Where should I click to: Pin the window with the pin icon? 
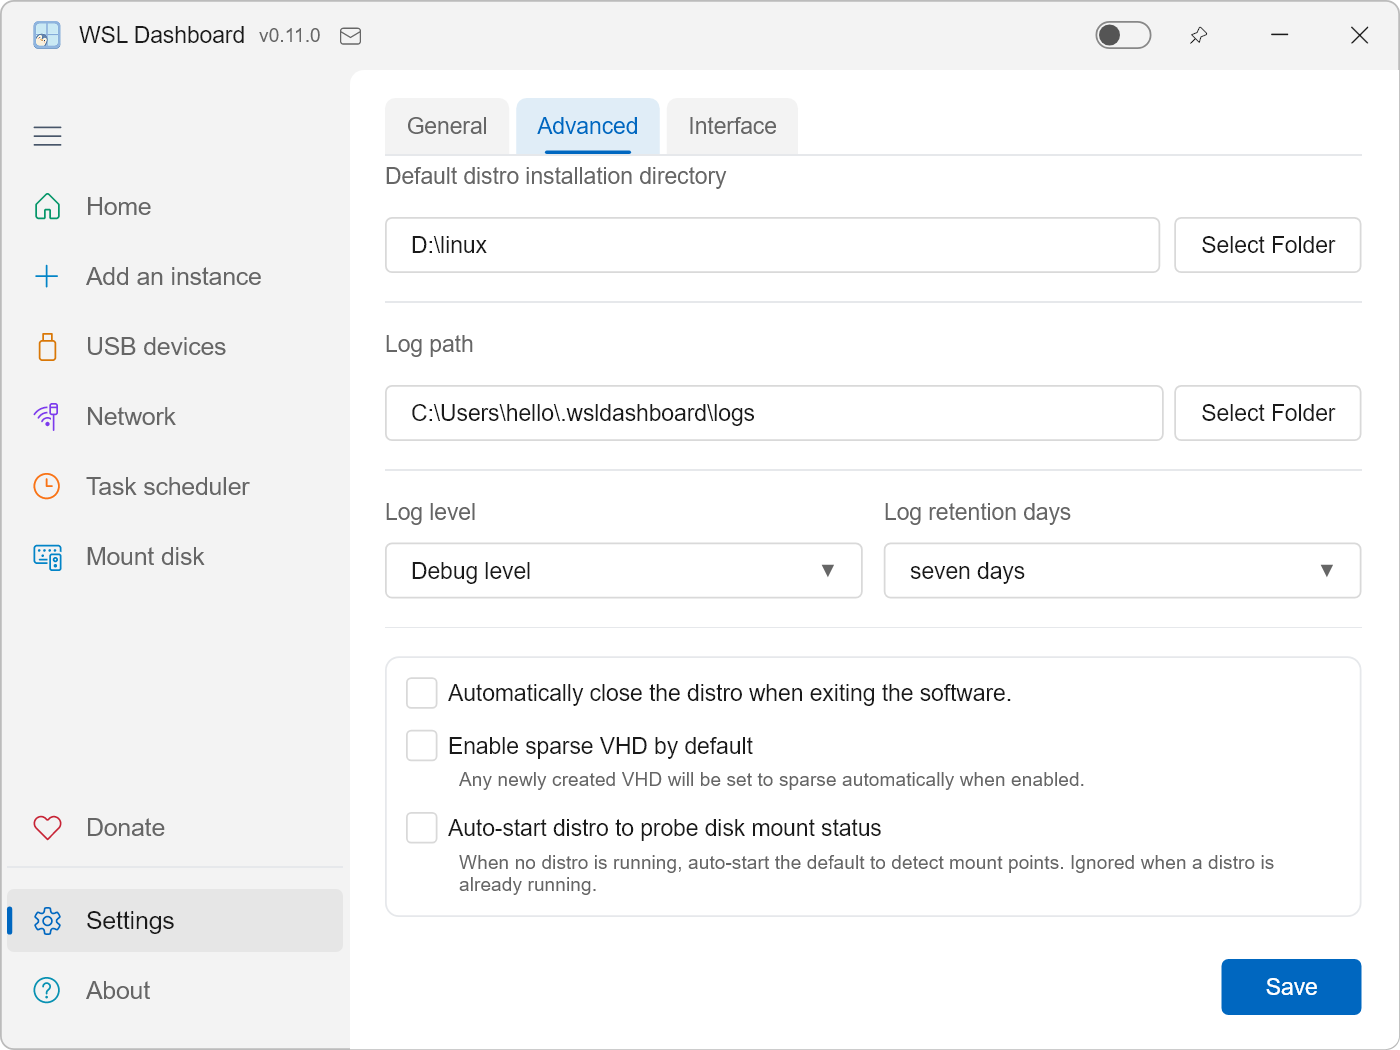pyautogui.click(x=1198, y=36)
